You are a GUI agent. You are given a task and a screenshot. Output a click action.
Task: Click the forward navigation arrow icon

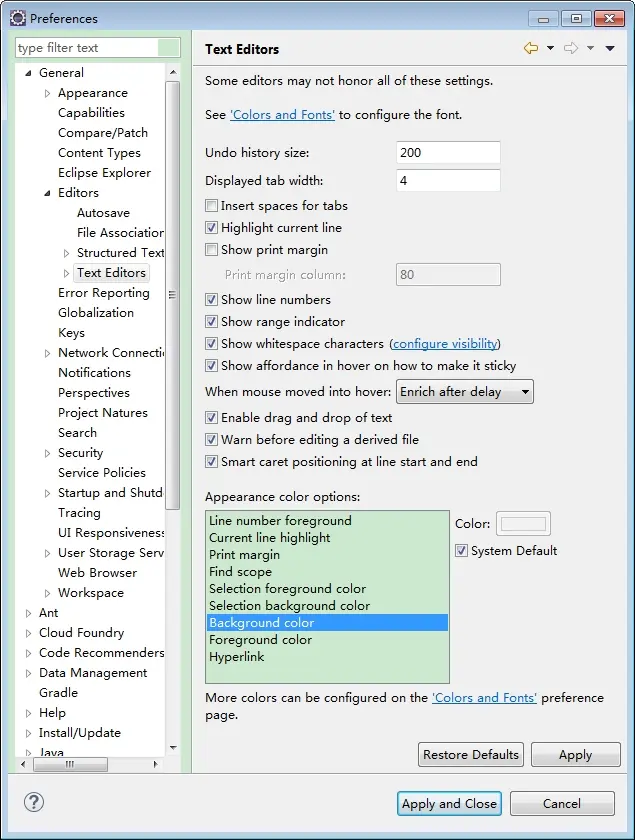click(571, 48)
